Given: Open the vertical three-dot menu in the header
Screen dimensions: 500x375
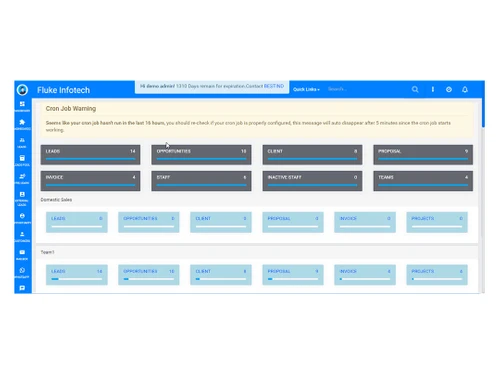Looking at the screenshot, I should 433,89.
